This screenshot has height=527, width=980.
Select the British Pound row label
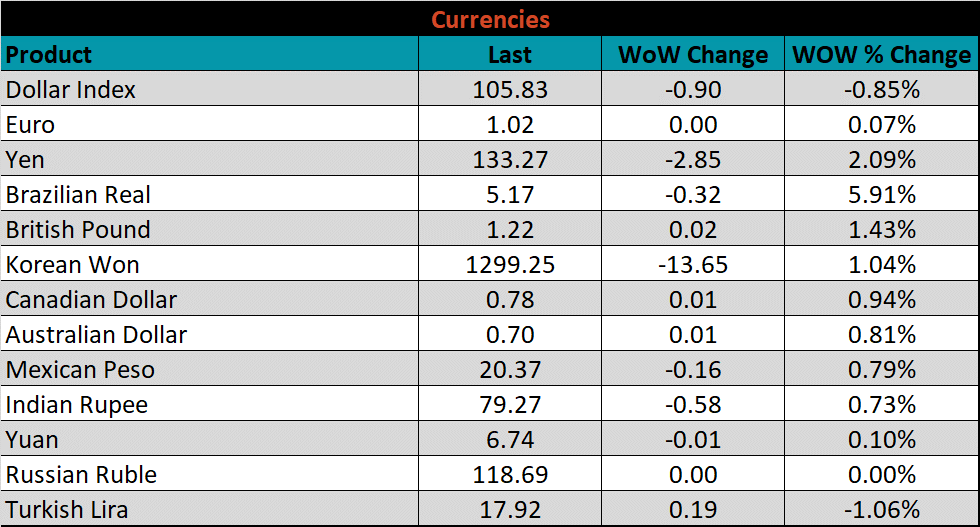78,230
